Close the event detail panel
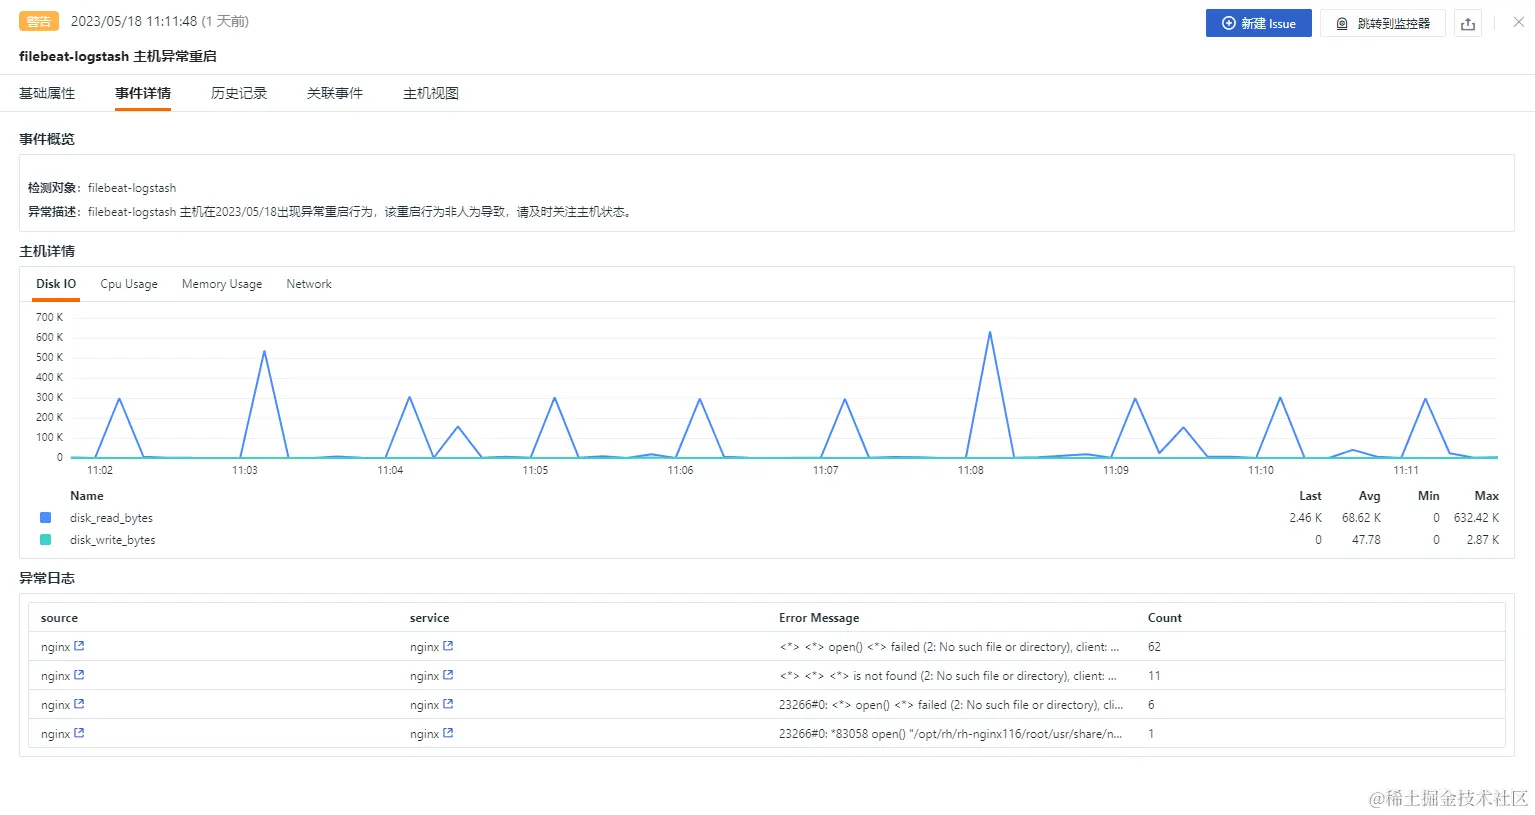 tap(1518, 22)
